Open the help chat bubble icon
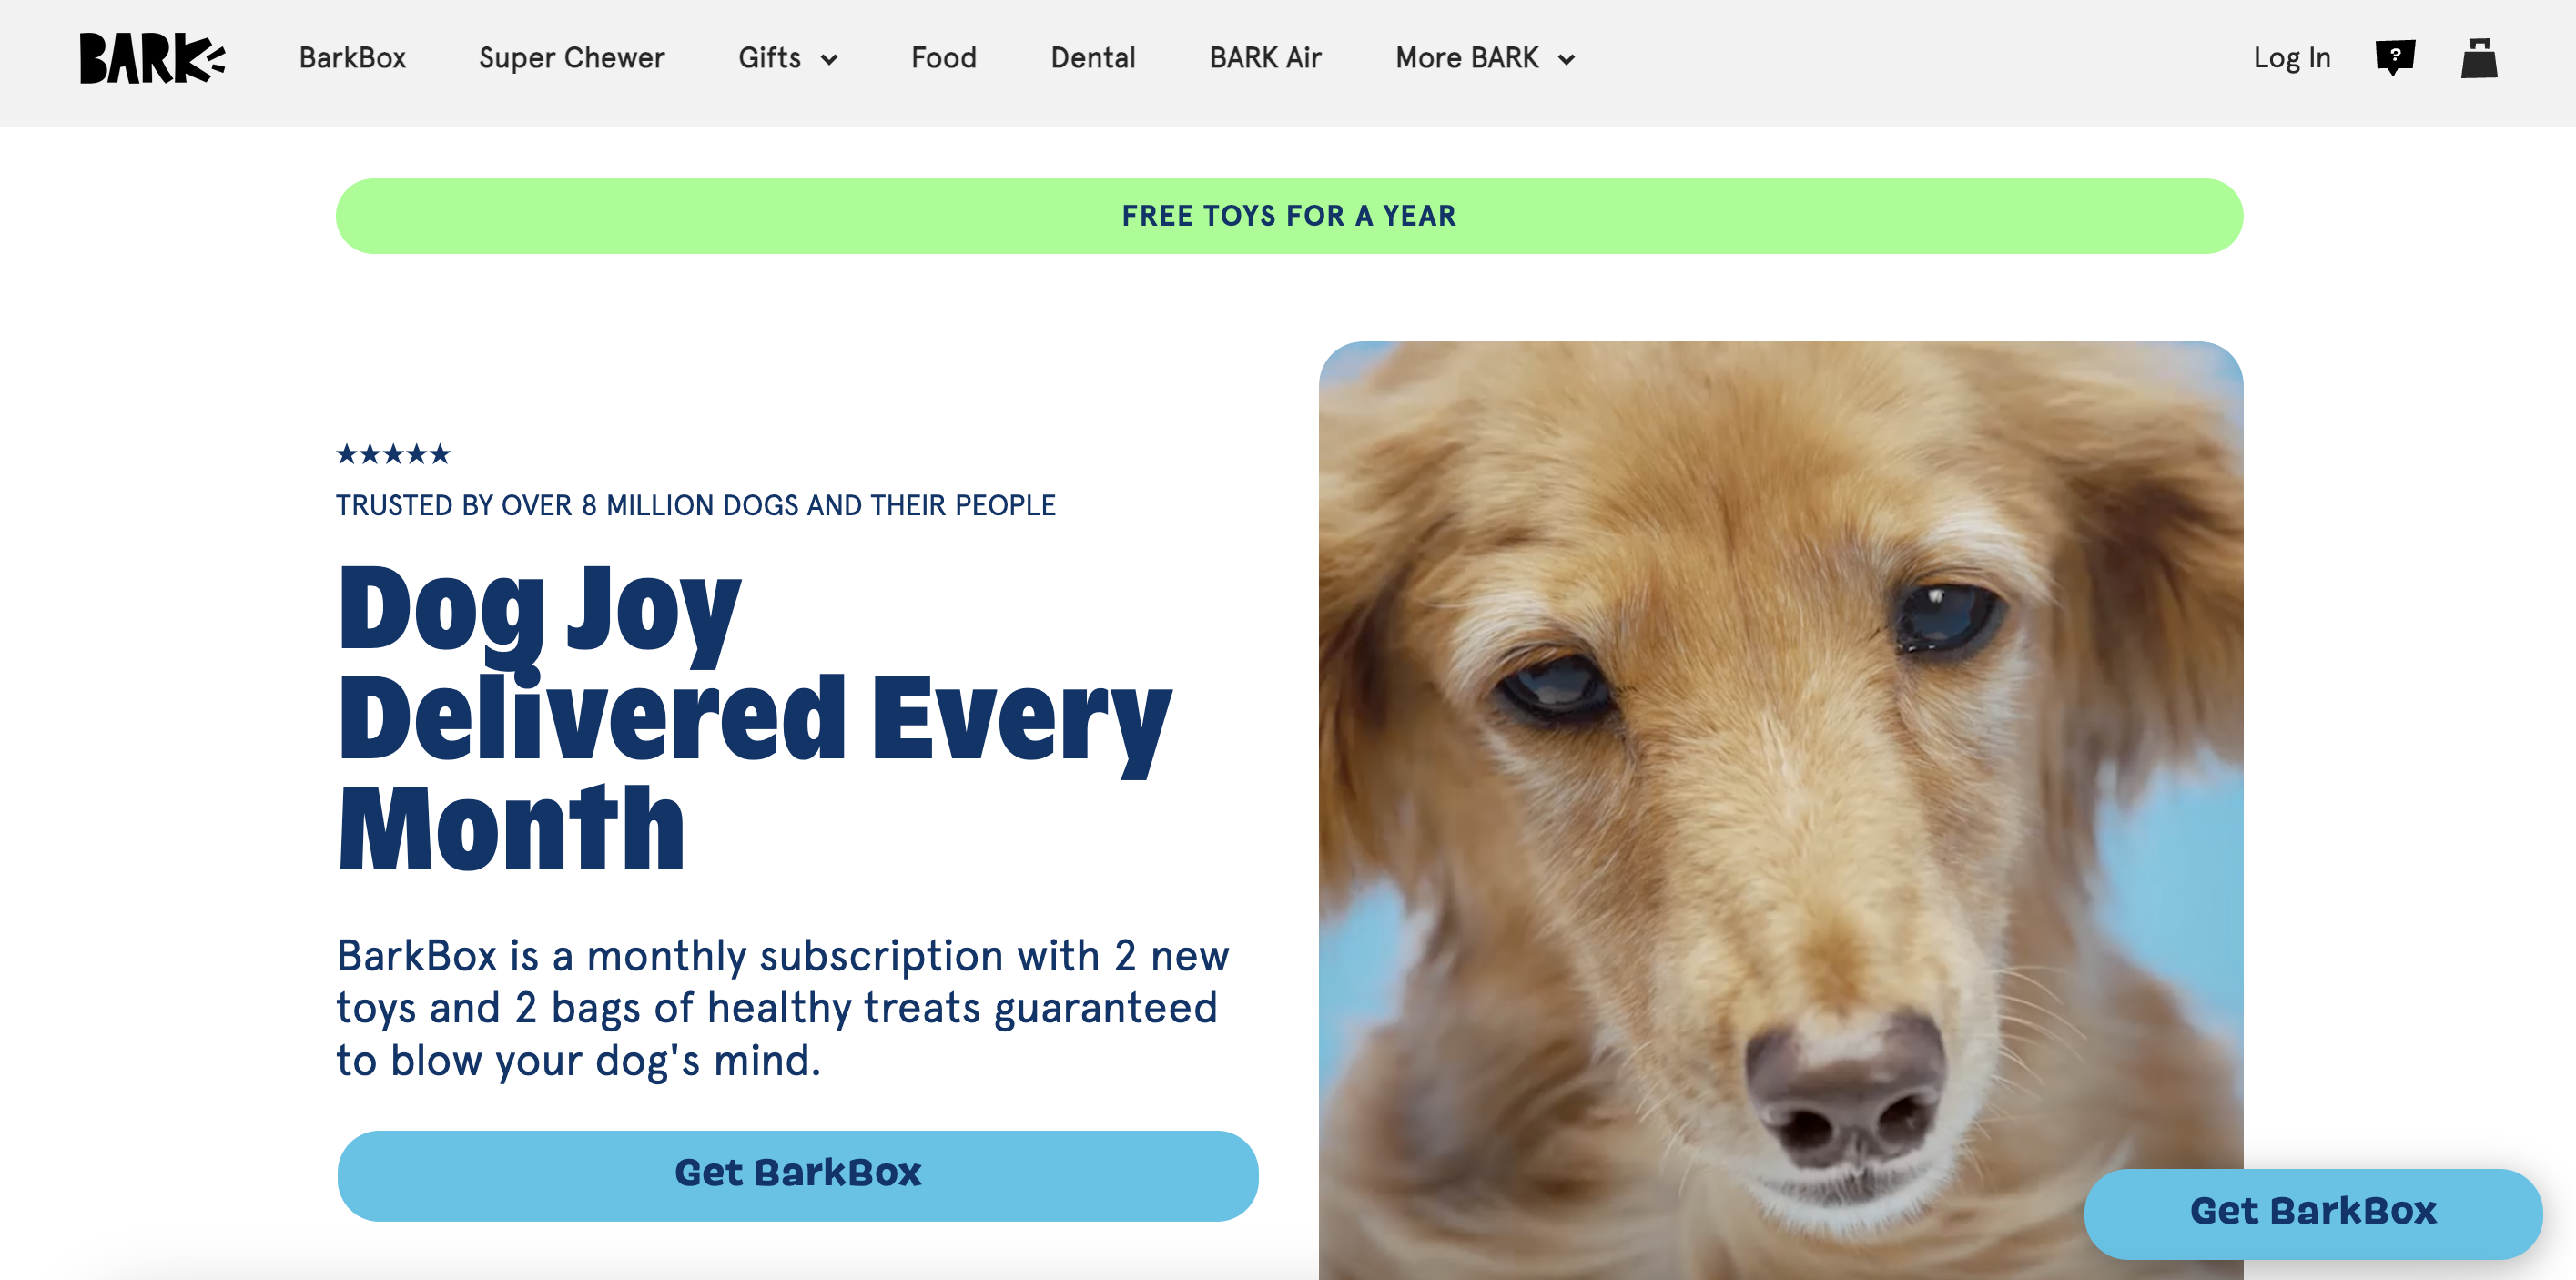This screenshot has height=1280, width=2576. pyautogui.click(x=2395, y=57)
